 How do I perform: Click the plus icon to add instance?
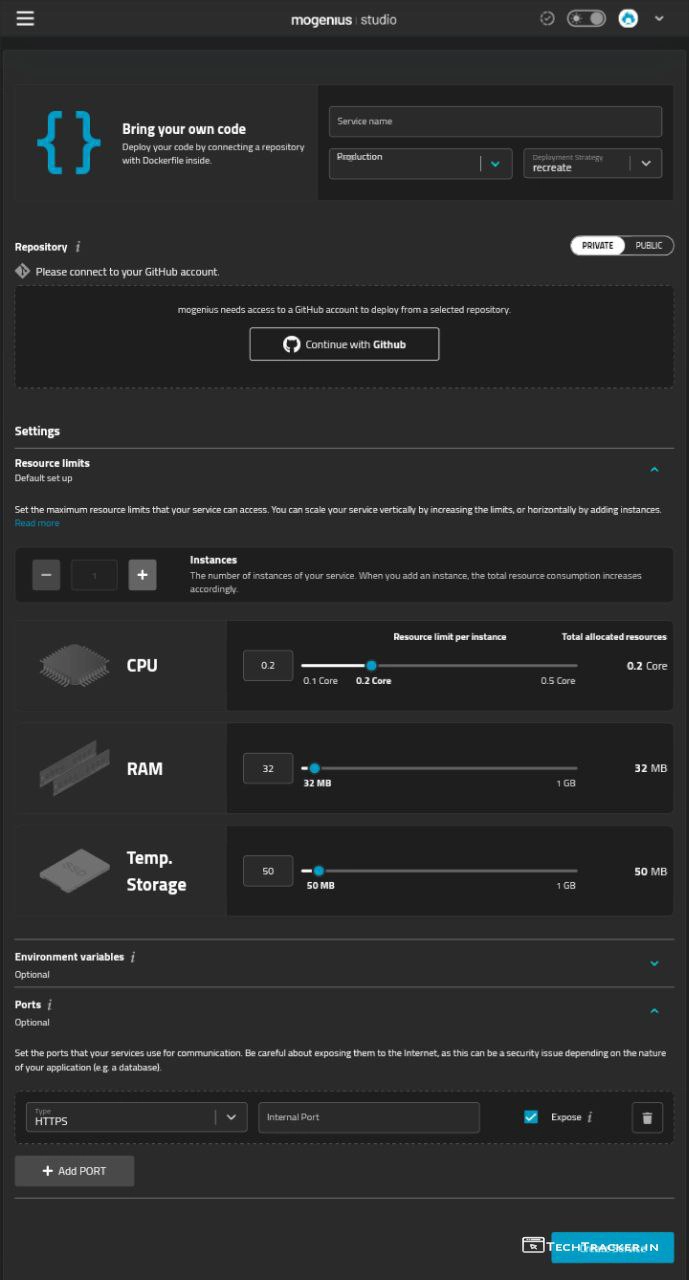142,575
